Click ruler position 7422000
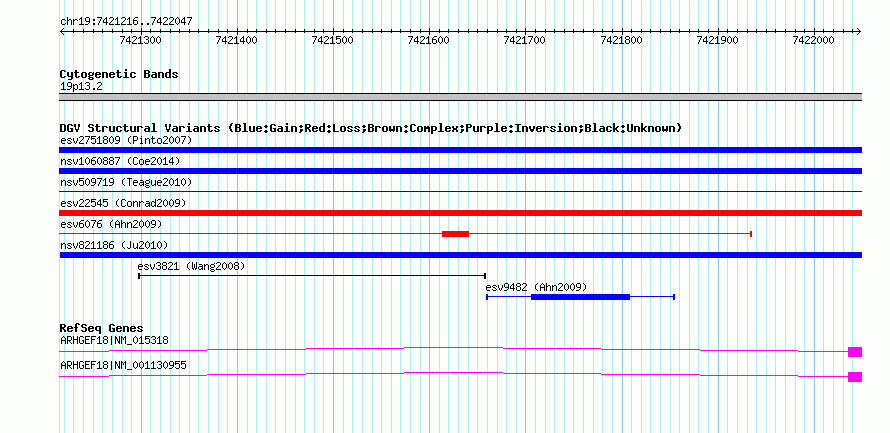Image resolution: width=890 pixels, height=433 pixels. (x=813, y=40)
